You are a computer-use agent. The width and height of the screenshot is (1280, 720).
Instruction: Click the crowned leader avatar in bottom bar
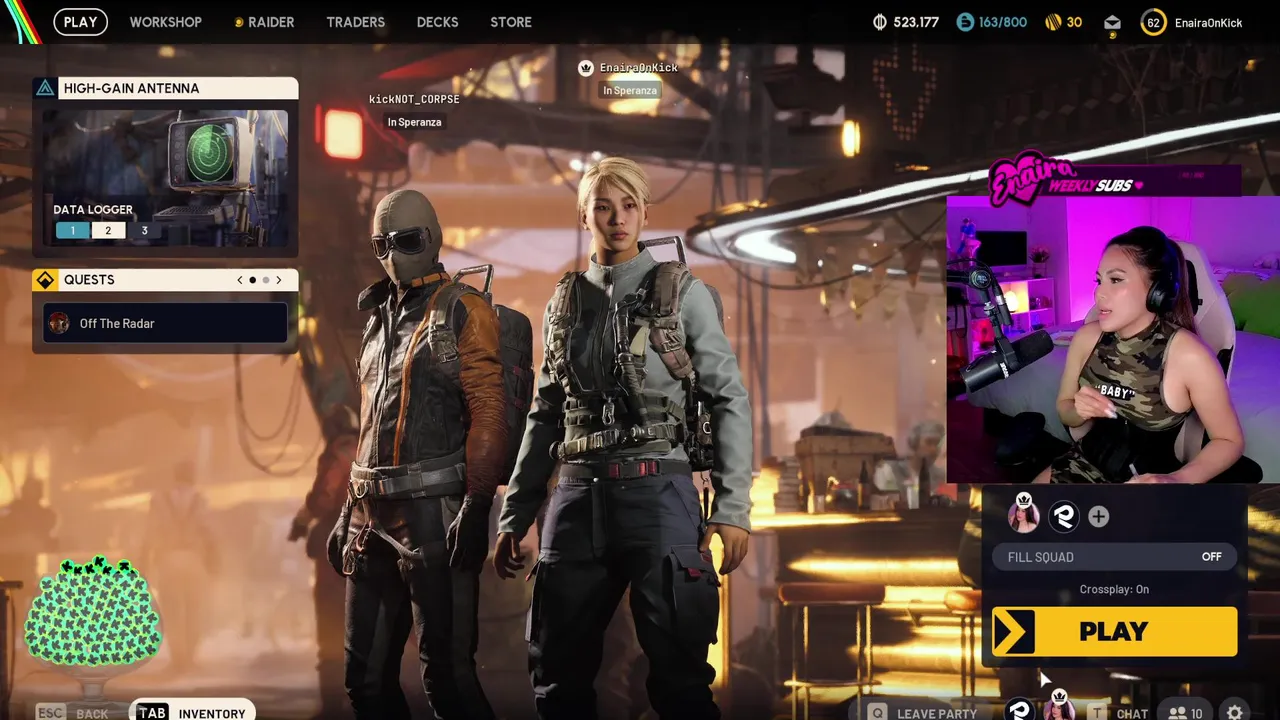(x=1058, y=708)
